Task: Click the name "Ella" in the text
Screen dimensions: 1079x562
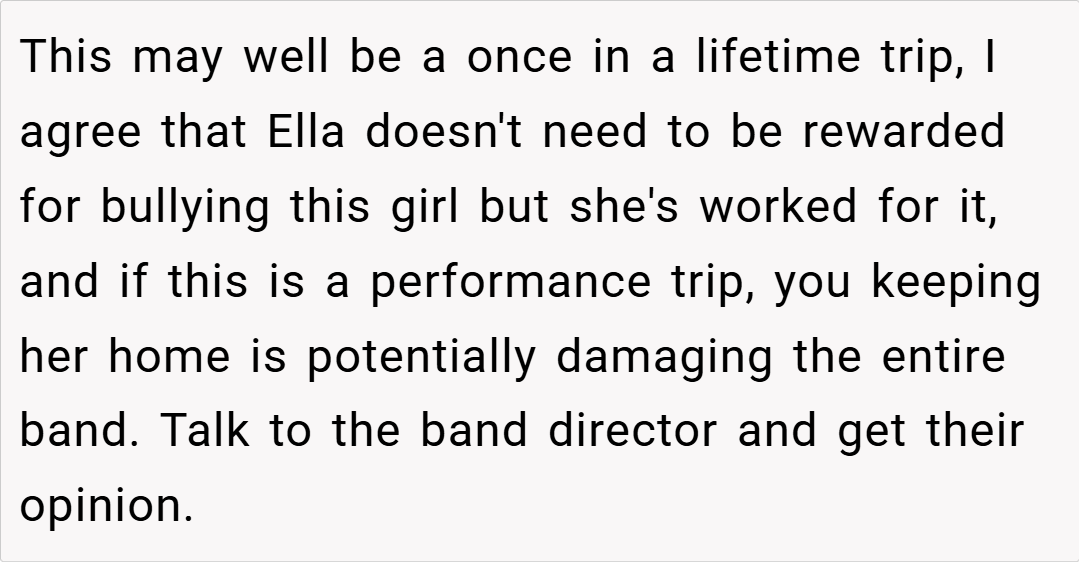Action: pyautogui.click(x=306, y=132)
